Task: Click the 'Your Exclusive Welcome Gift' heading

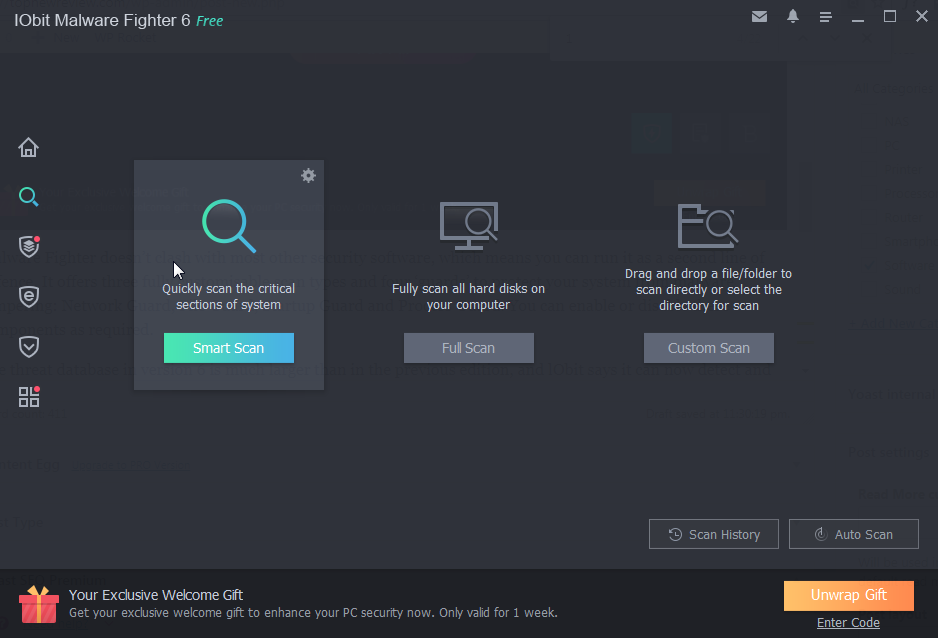Action: tap(156, 595)
